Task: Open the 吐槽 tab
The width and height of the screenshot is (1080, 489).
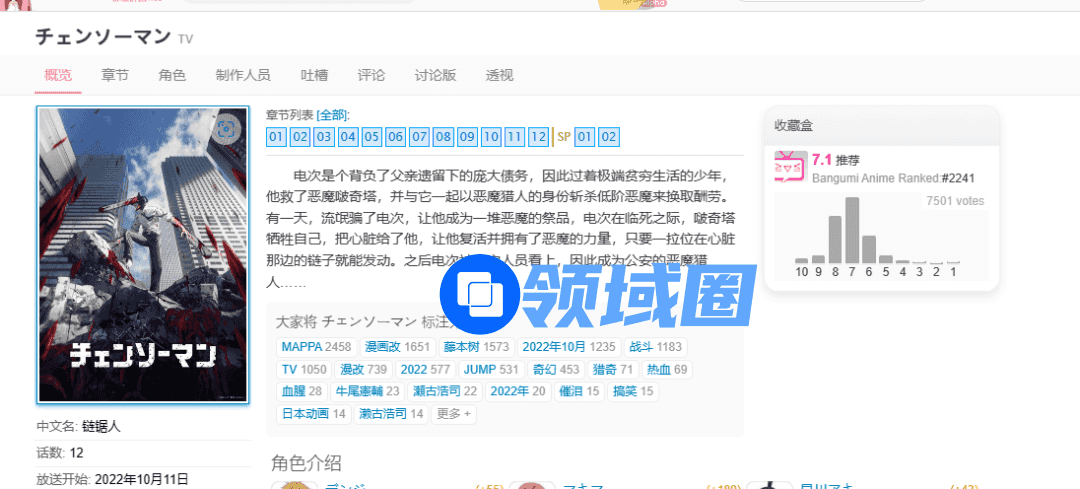Action: click(314, 75)
